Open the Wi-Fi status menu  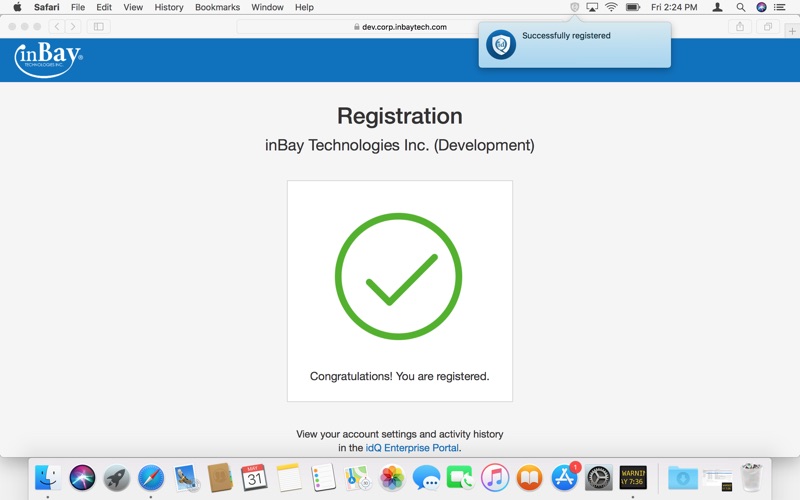pos(611,7)
